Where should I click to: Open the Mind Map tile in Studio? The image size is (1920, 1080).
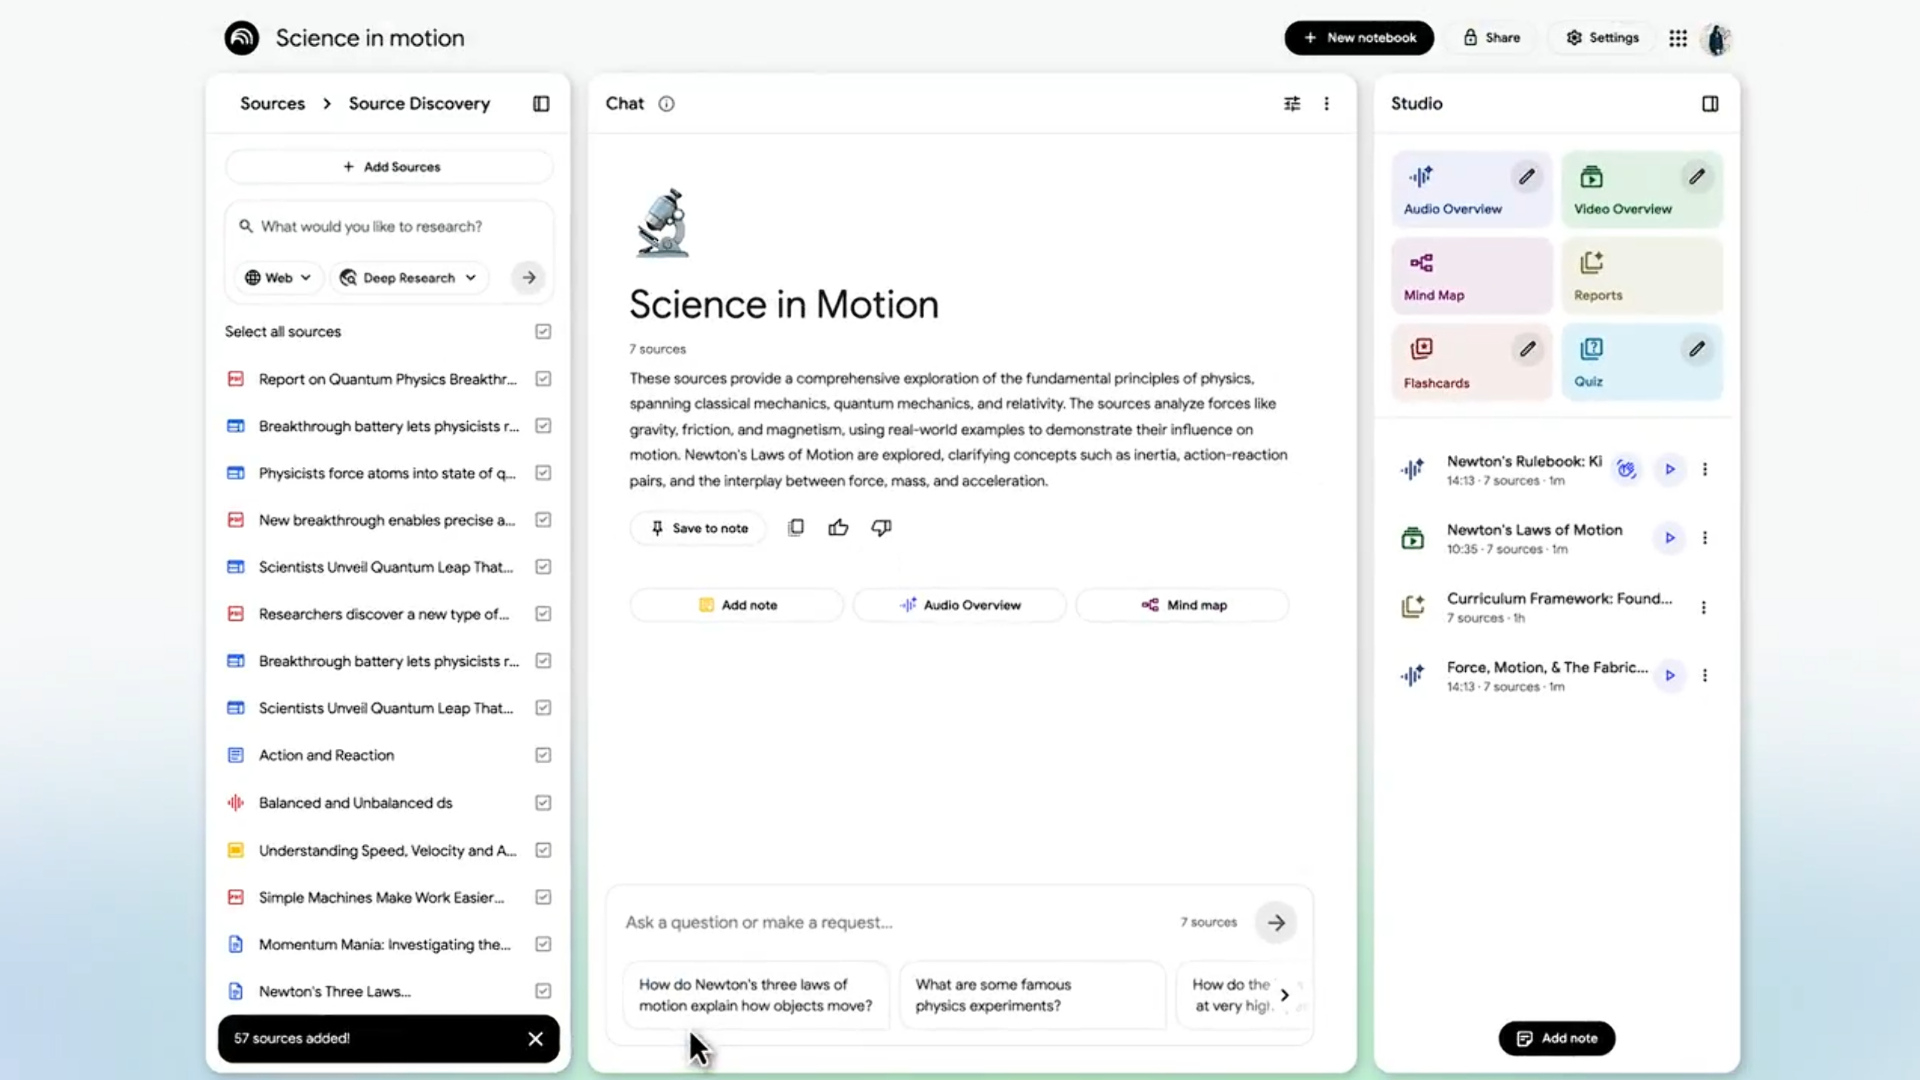[x=1471, y=276]
